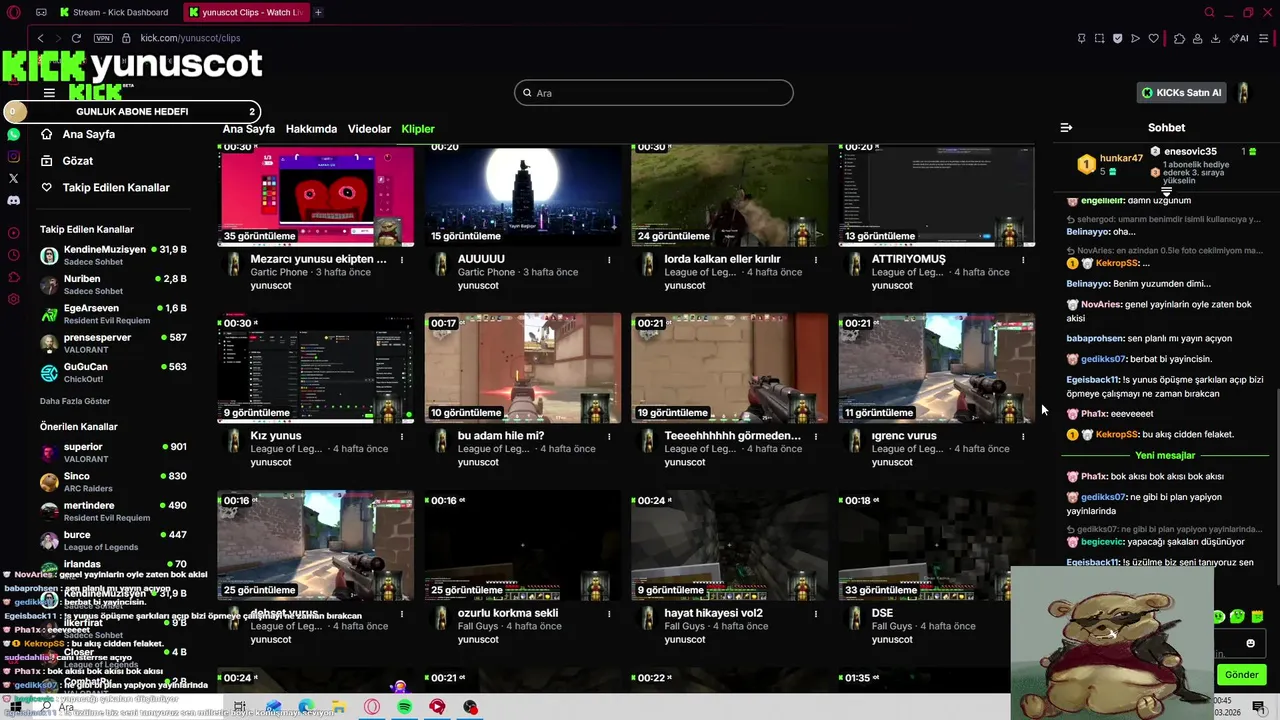Viewport: 1280px width, 720px height.
Task: Open Takip Edilen Kanallar sidebar link
Action: 116,187
